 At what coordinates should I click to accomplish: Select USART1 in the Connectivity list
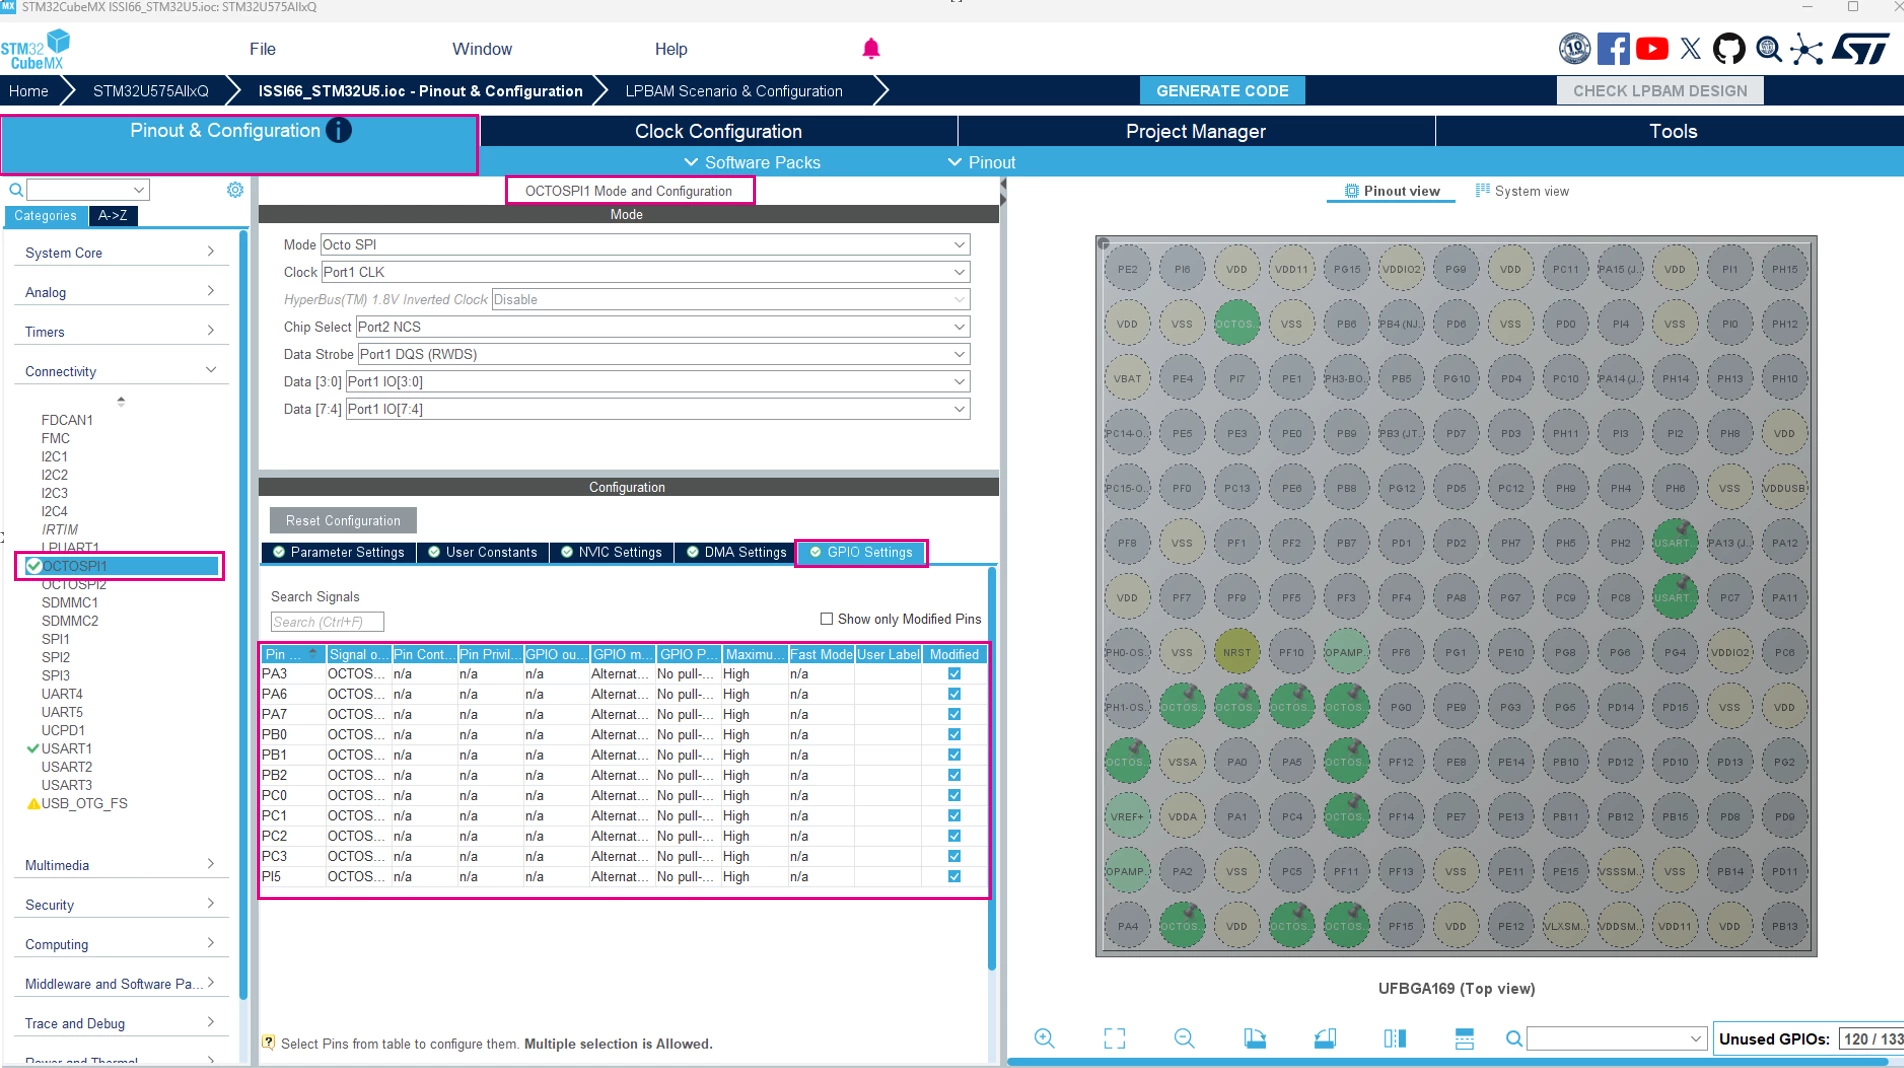[67, 749]
